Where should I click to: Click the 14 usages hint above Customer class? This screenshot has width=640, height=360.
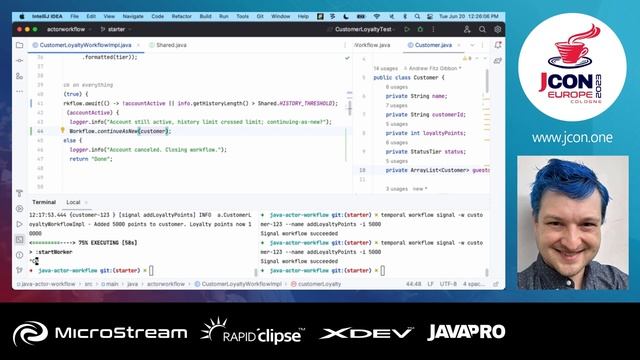click(x=386, y=69)
